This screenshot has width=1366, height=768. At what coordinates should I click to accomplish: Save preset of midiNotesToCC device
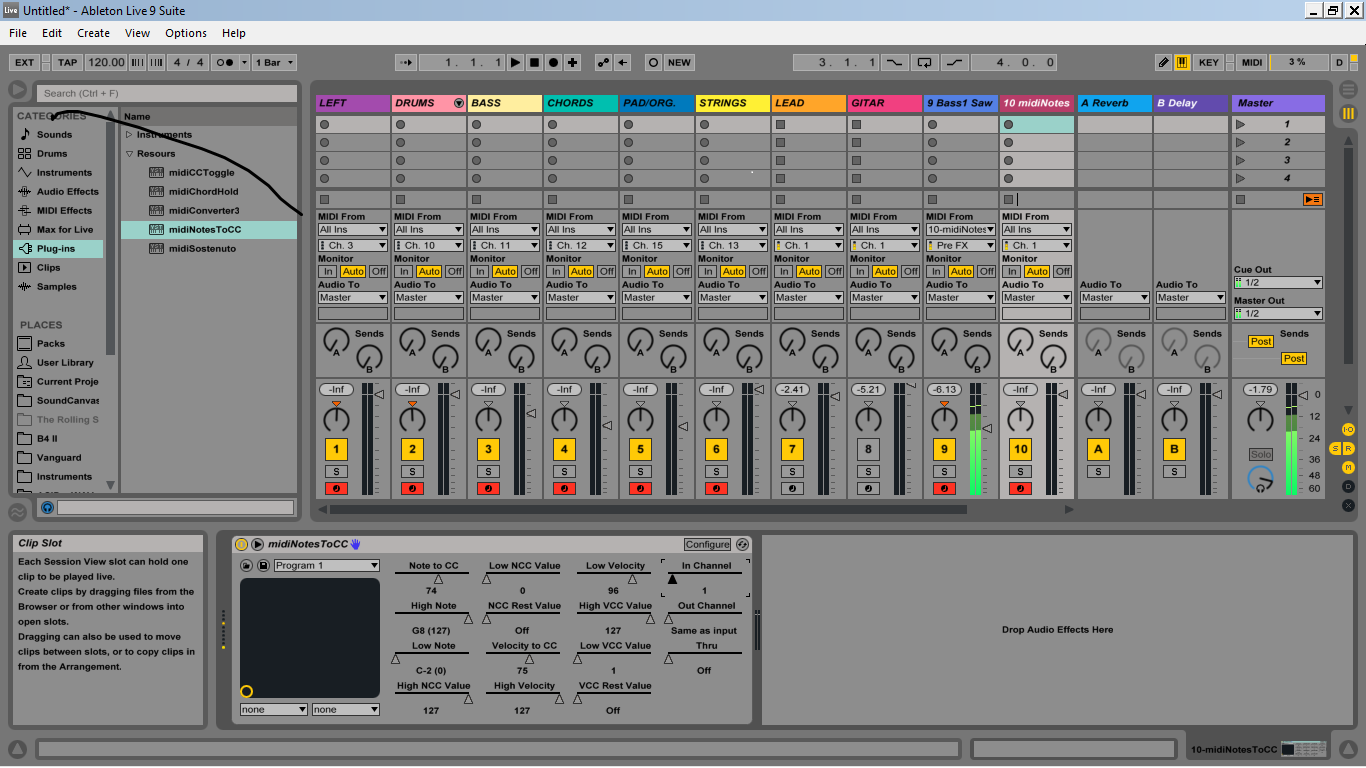pos(263,566)
